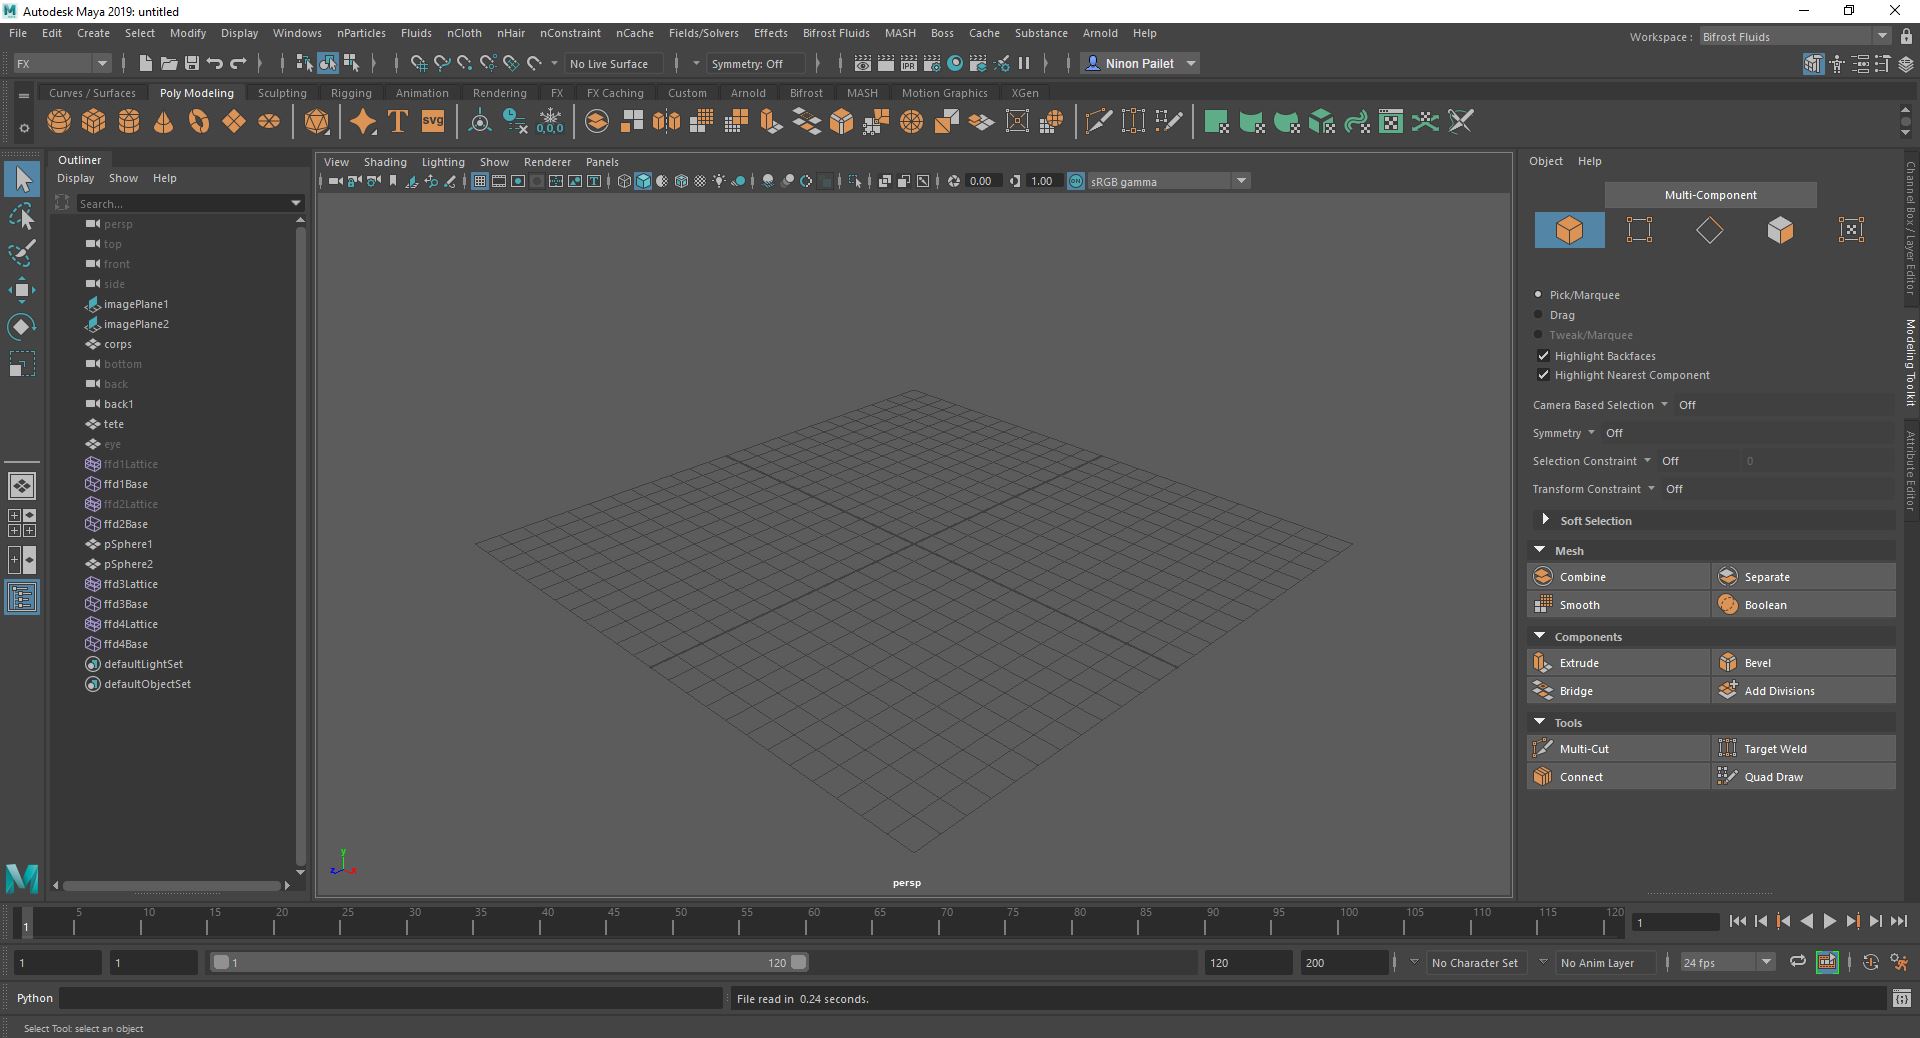The height and width of the screenshot is (1038, 1920).
Task: Select the Drag radio button
Action: point(1539,314)
